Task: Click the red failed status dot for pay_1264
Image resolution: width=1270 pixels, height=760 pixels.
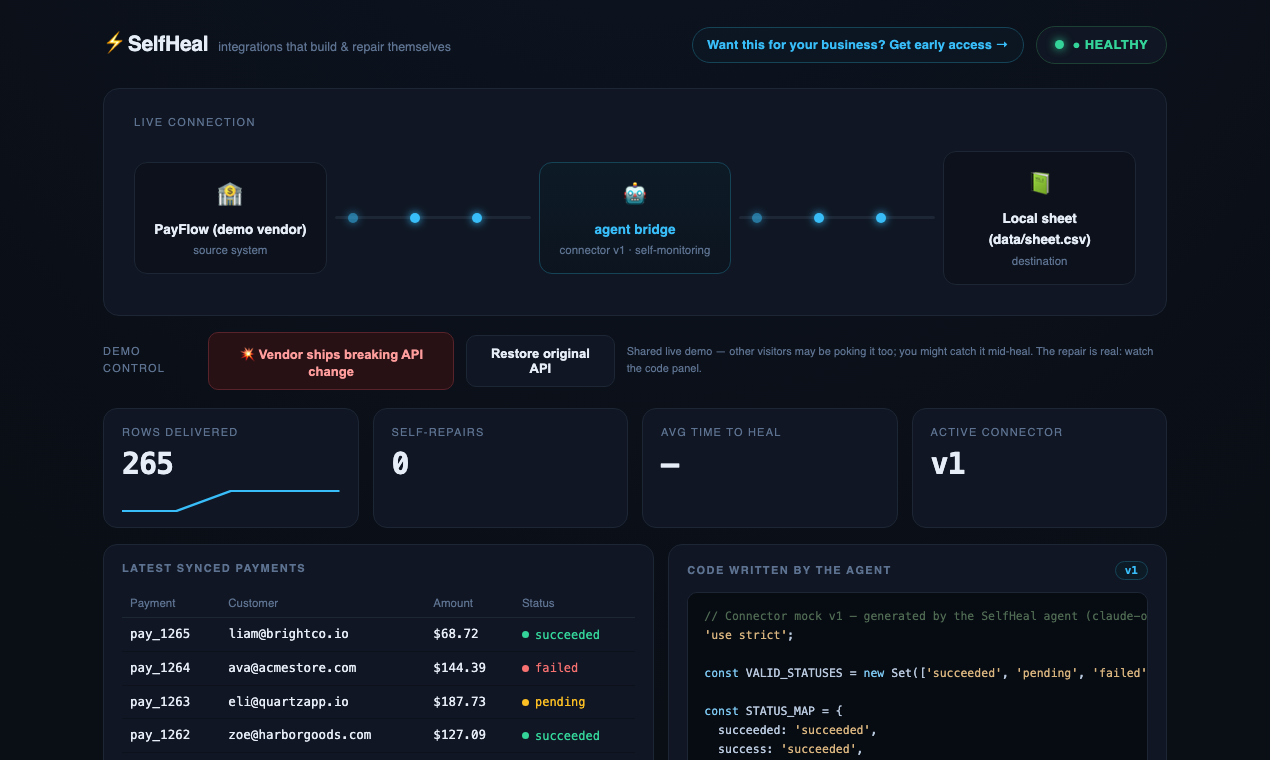Action: [x=526, y=668]
